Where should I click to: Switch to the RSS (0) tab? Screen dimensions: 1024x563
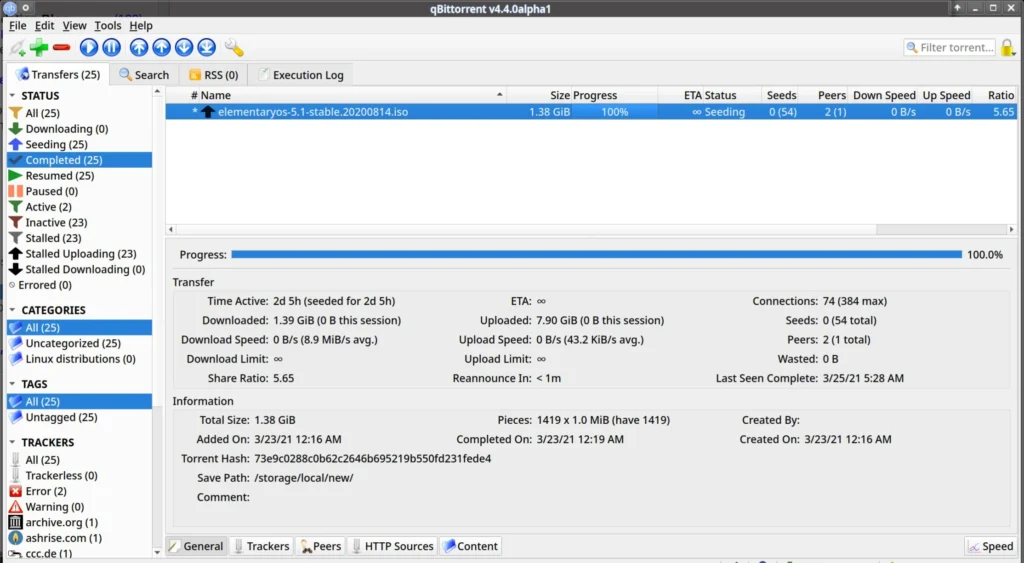coord(214,74)
